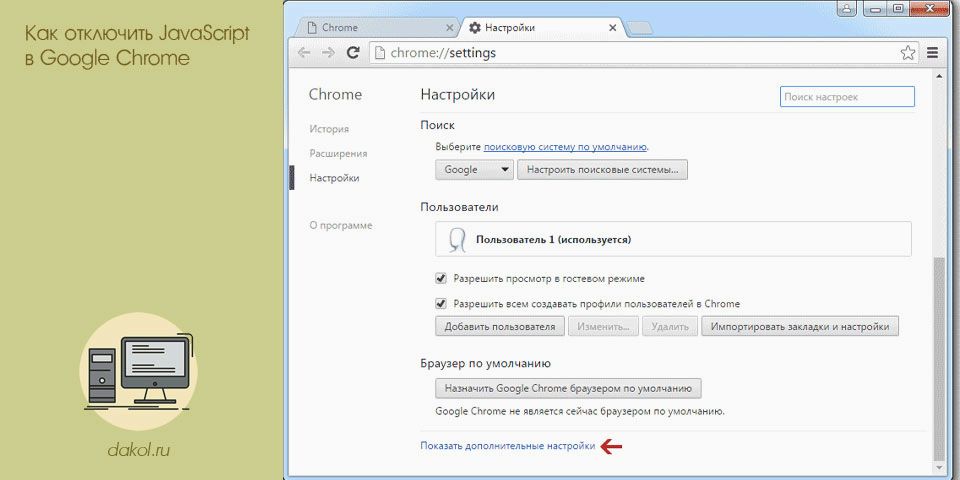Click Импортировать закладки и настройки button

(x=800, y=326)
